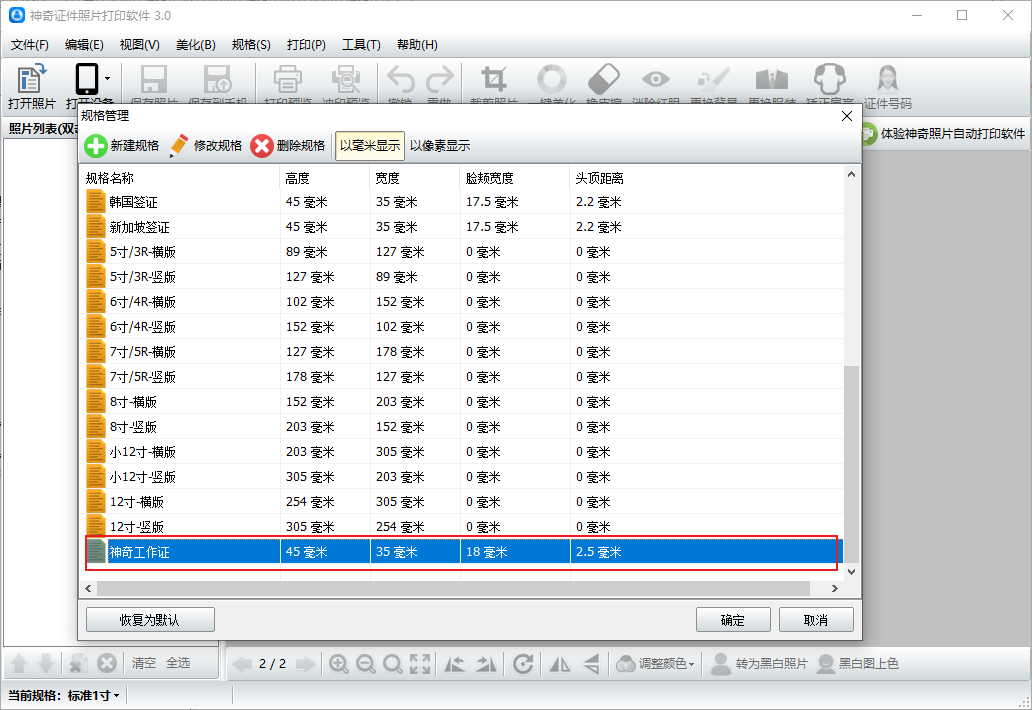
Task: Open the 美化(B) menu
Action: pos(195,45)
